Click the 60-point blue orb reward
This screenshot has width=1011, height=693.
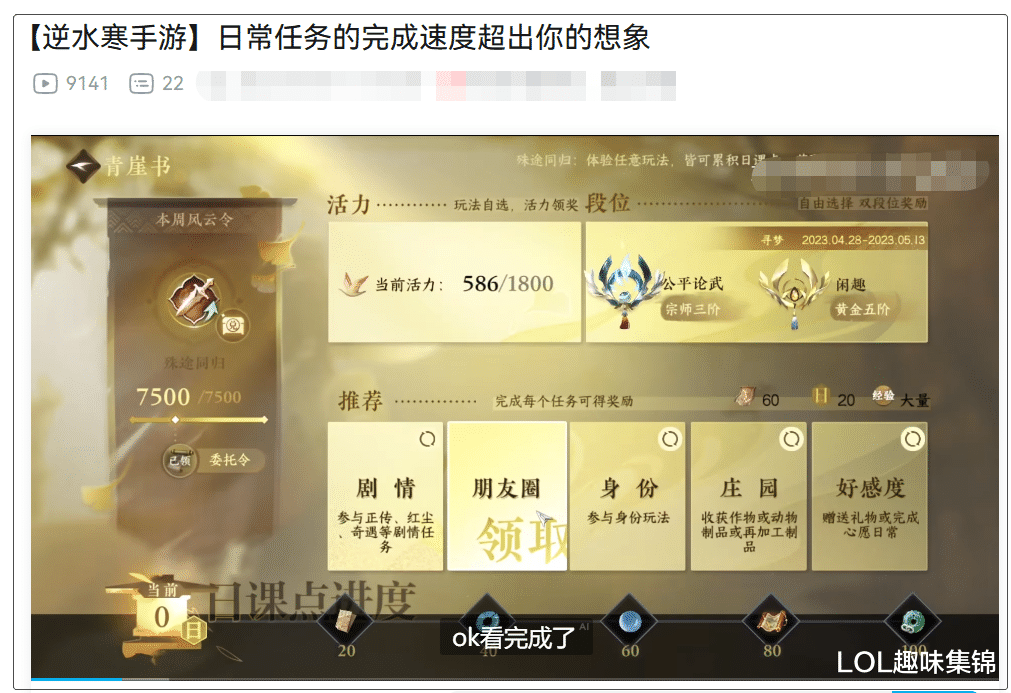(629, 621)
